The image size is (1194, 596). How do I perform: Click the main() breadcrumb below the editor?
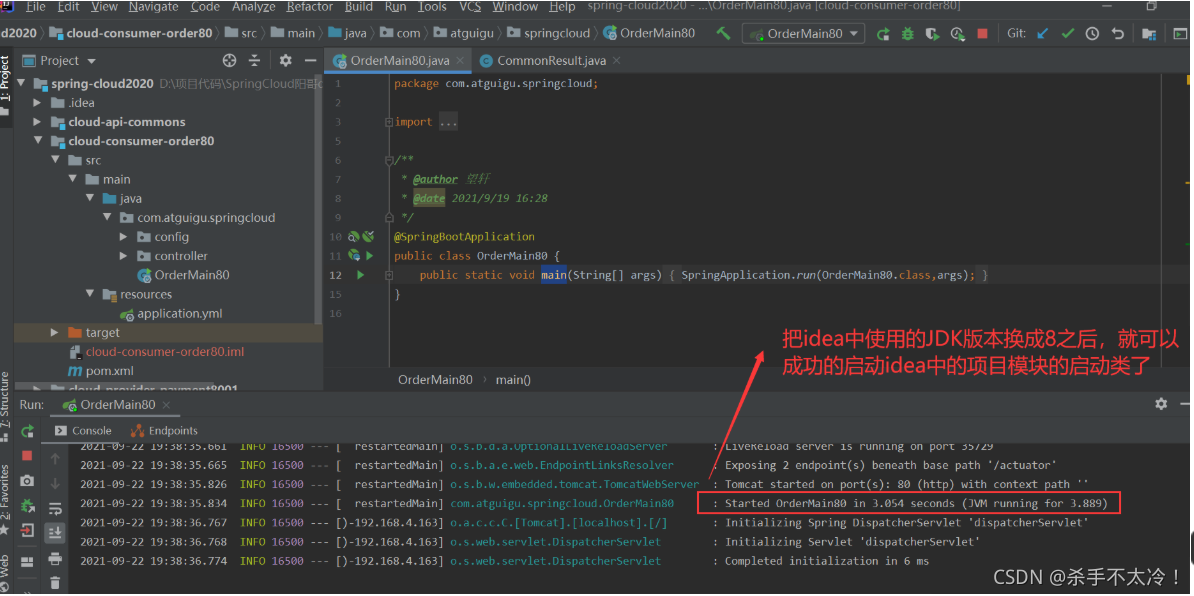tap(513, 379)
